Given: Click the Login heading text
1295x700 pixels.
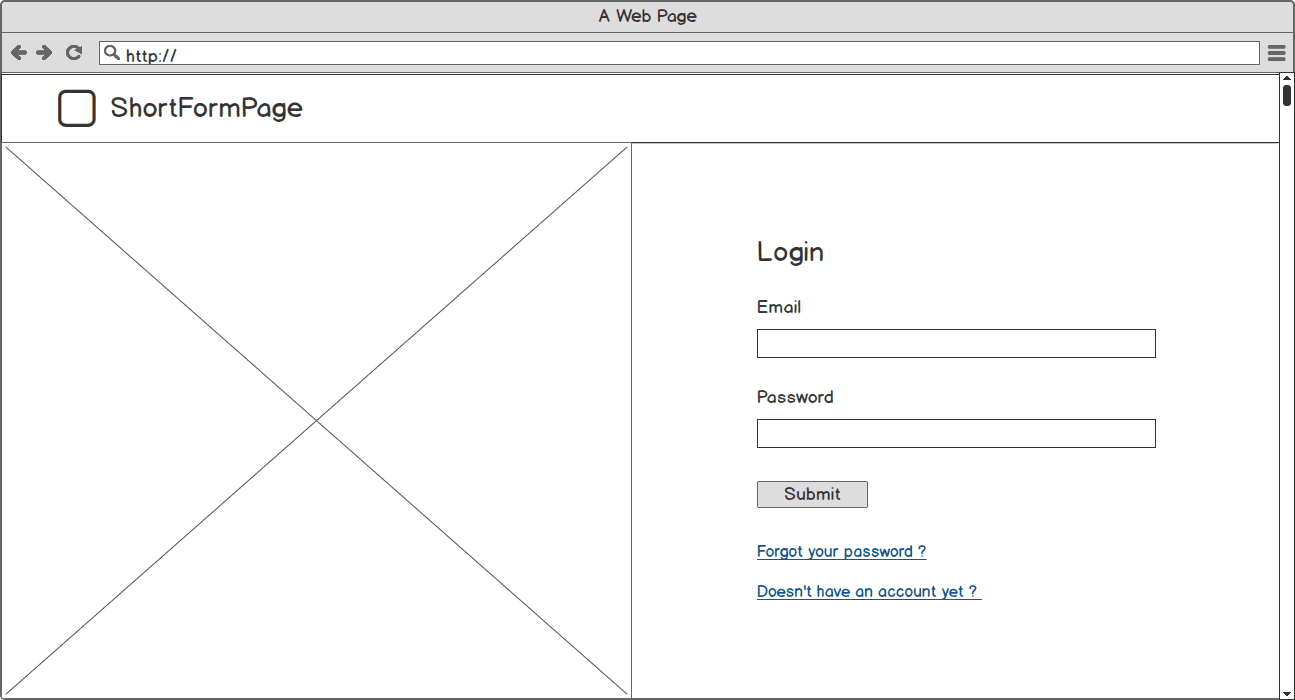Looking at the screenshot, I should [x=790, y=252].
